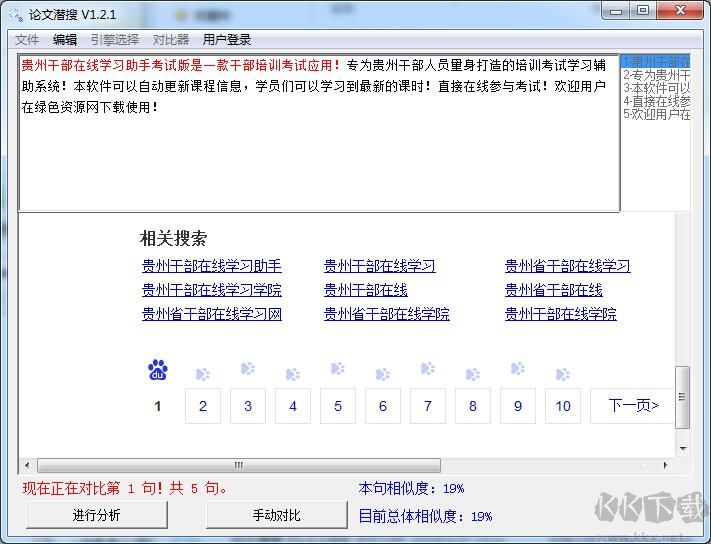This screenshot has height=544, width=711.
Task: Click the Baidu paw icon above page 1
Action: [x=157, y=370]
